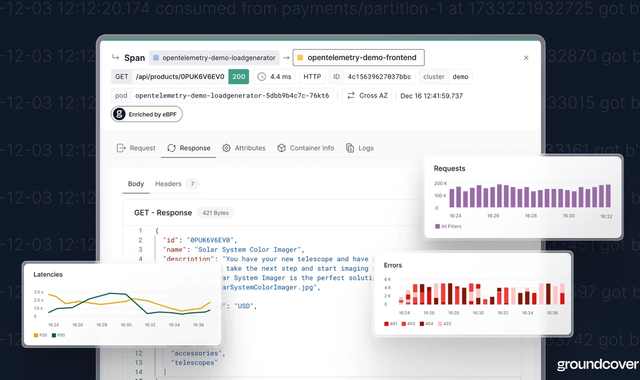Open the Container Info tab
Viewport: 640px width, 380px height.
coord(305,148)
